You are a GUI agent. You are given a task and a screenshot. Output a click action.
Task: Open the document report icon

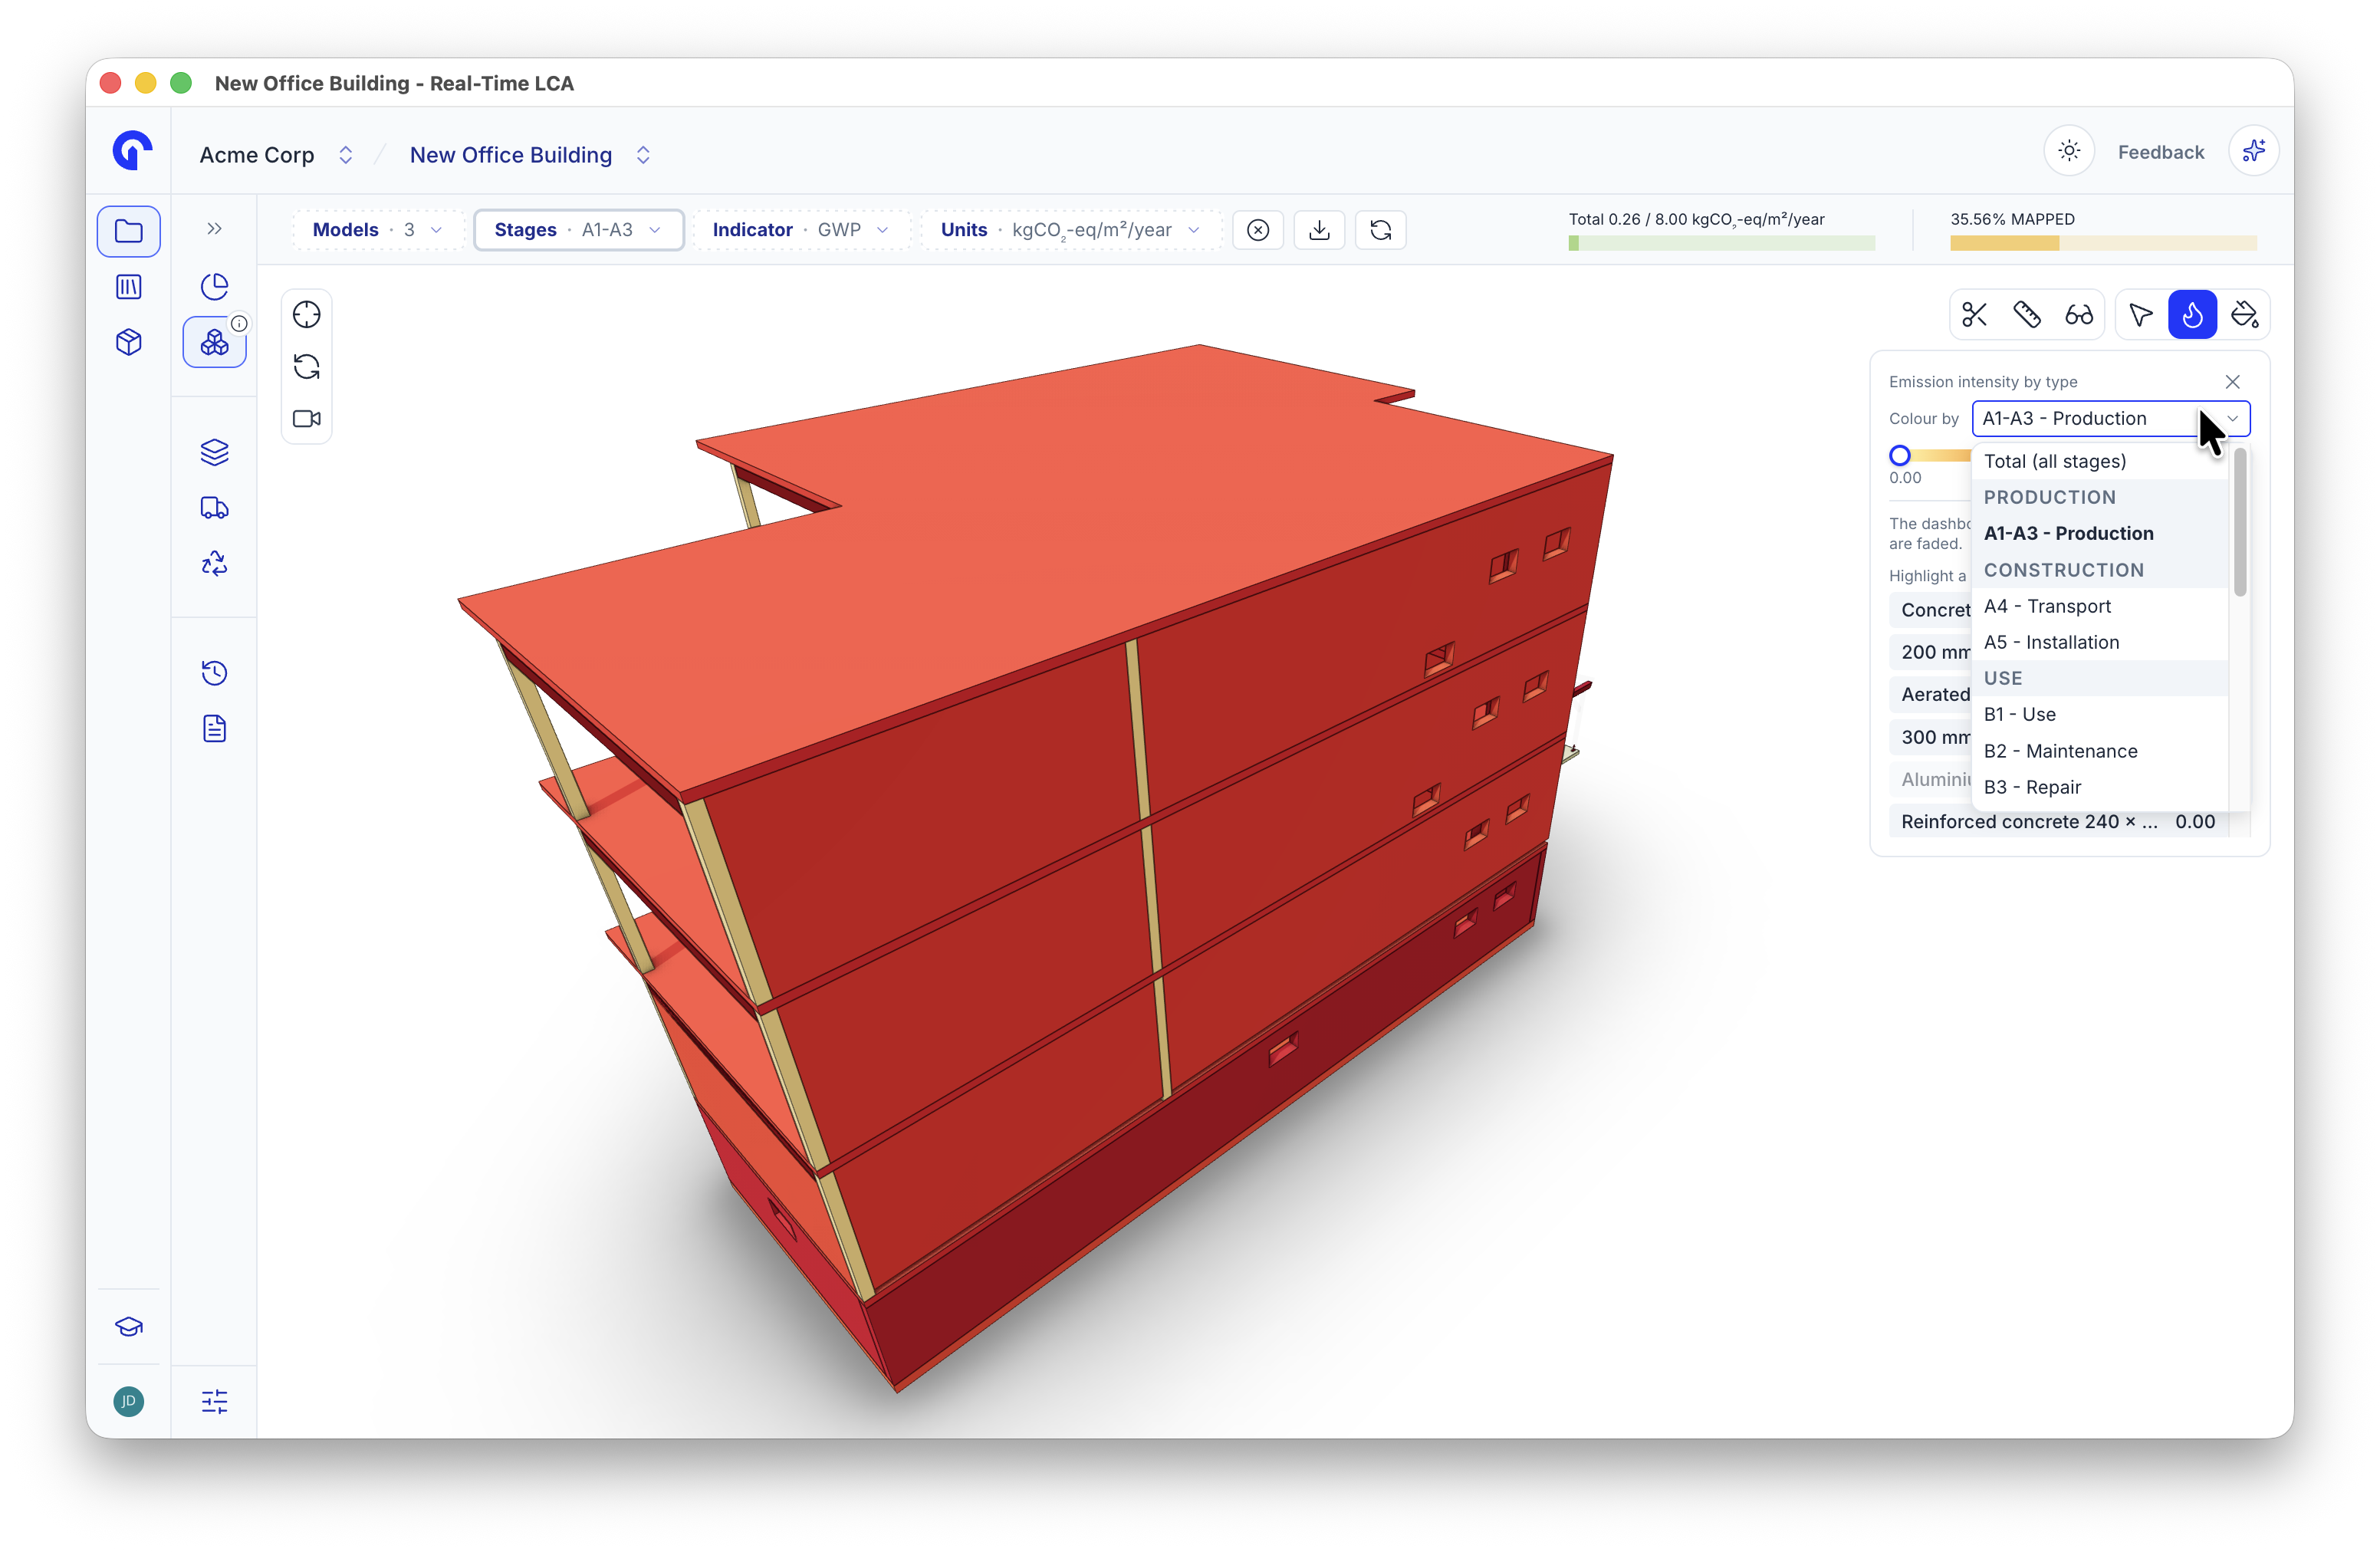point(214,729)
